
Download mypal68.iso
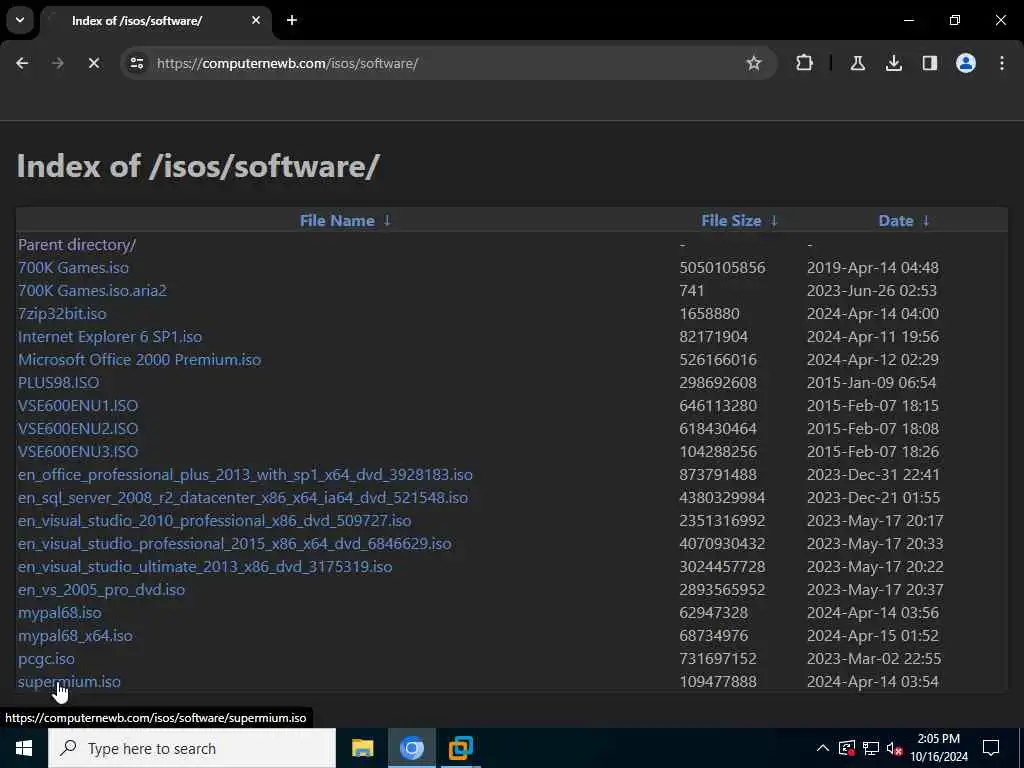[59, 613]
